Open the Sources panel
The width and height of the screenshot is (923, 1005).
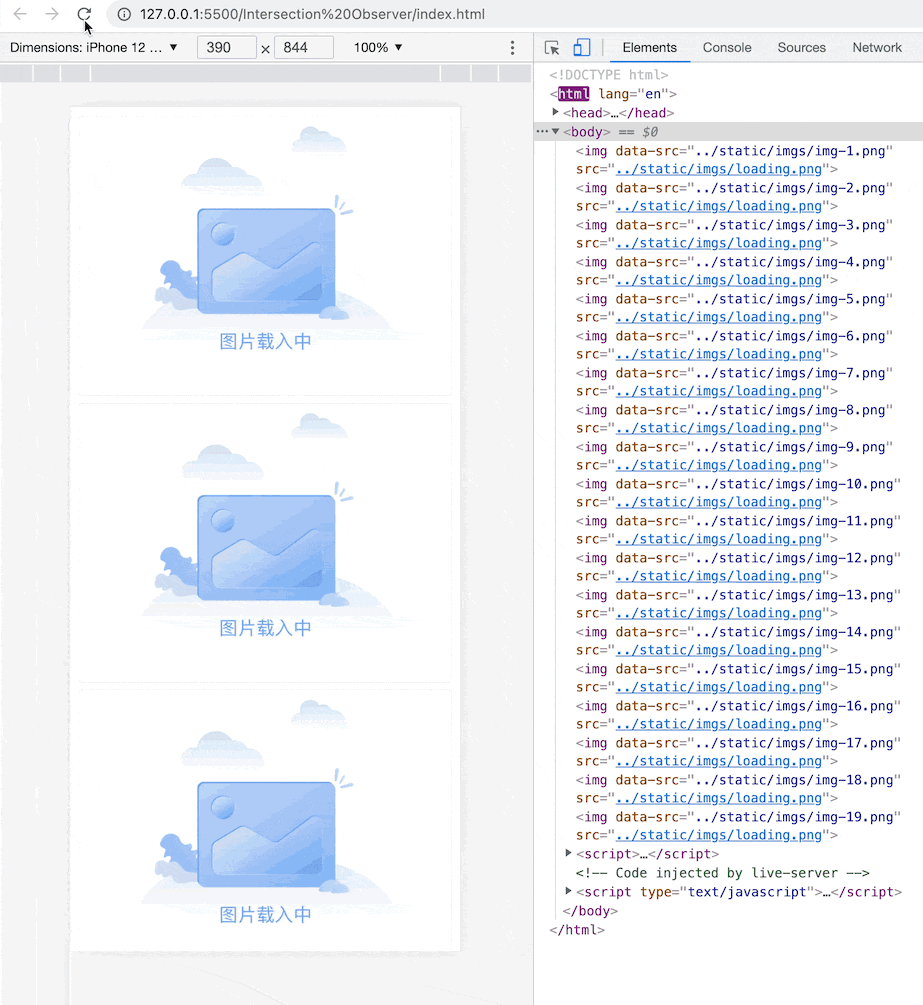coord(801,47)
